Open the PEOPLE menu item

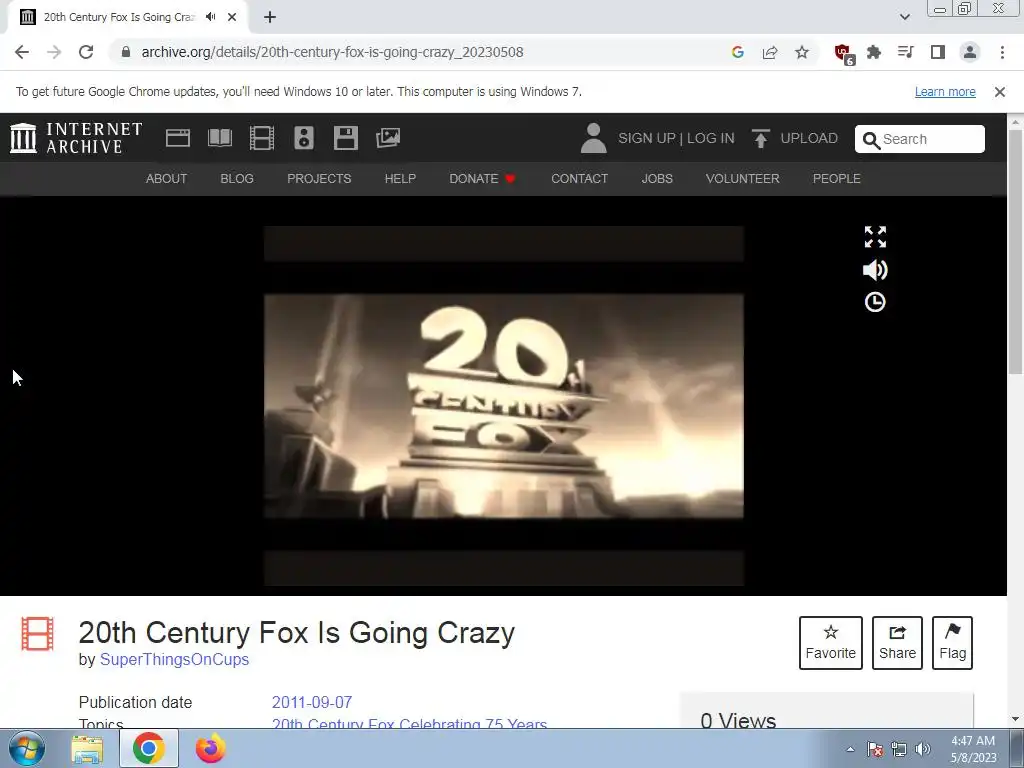pos(837,178)
